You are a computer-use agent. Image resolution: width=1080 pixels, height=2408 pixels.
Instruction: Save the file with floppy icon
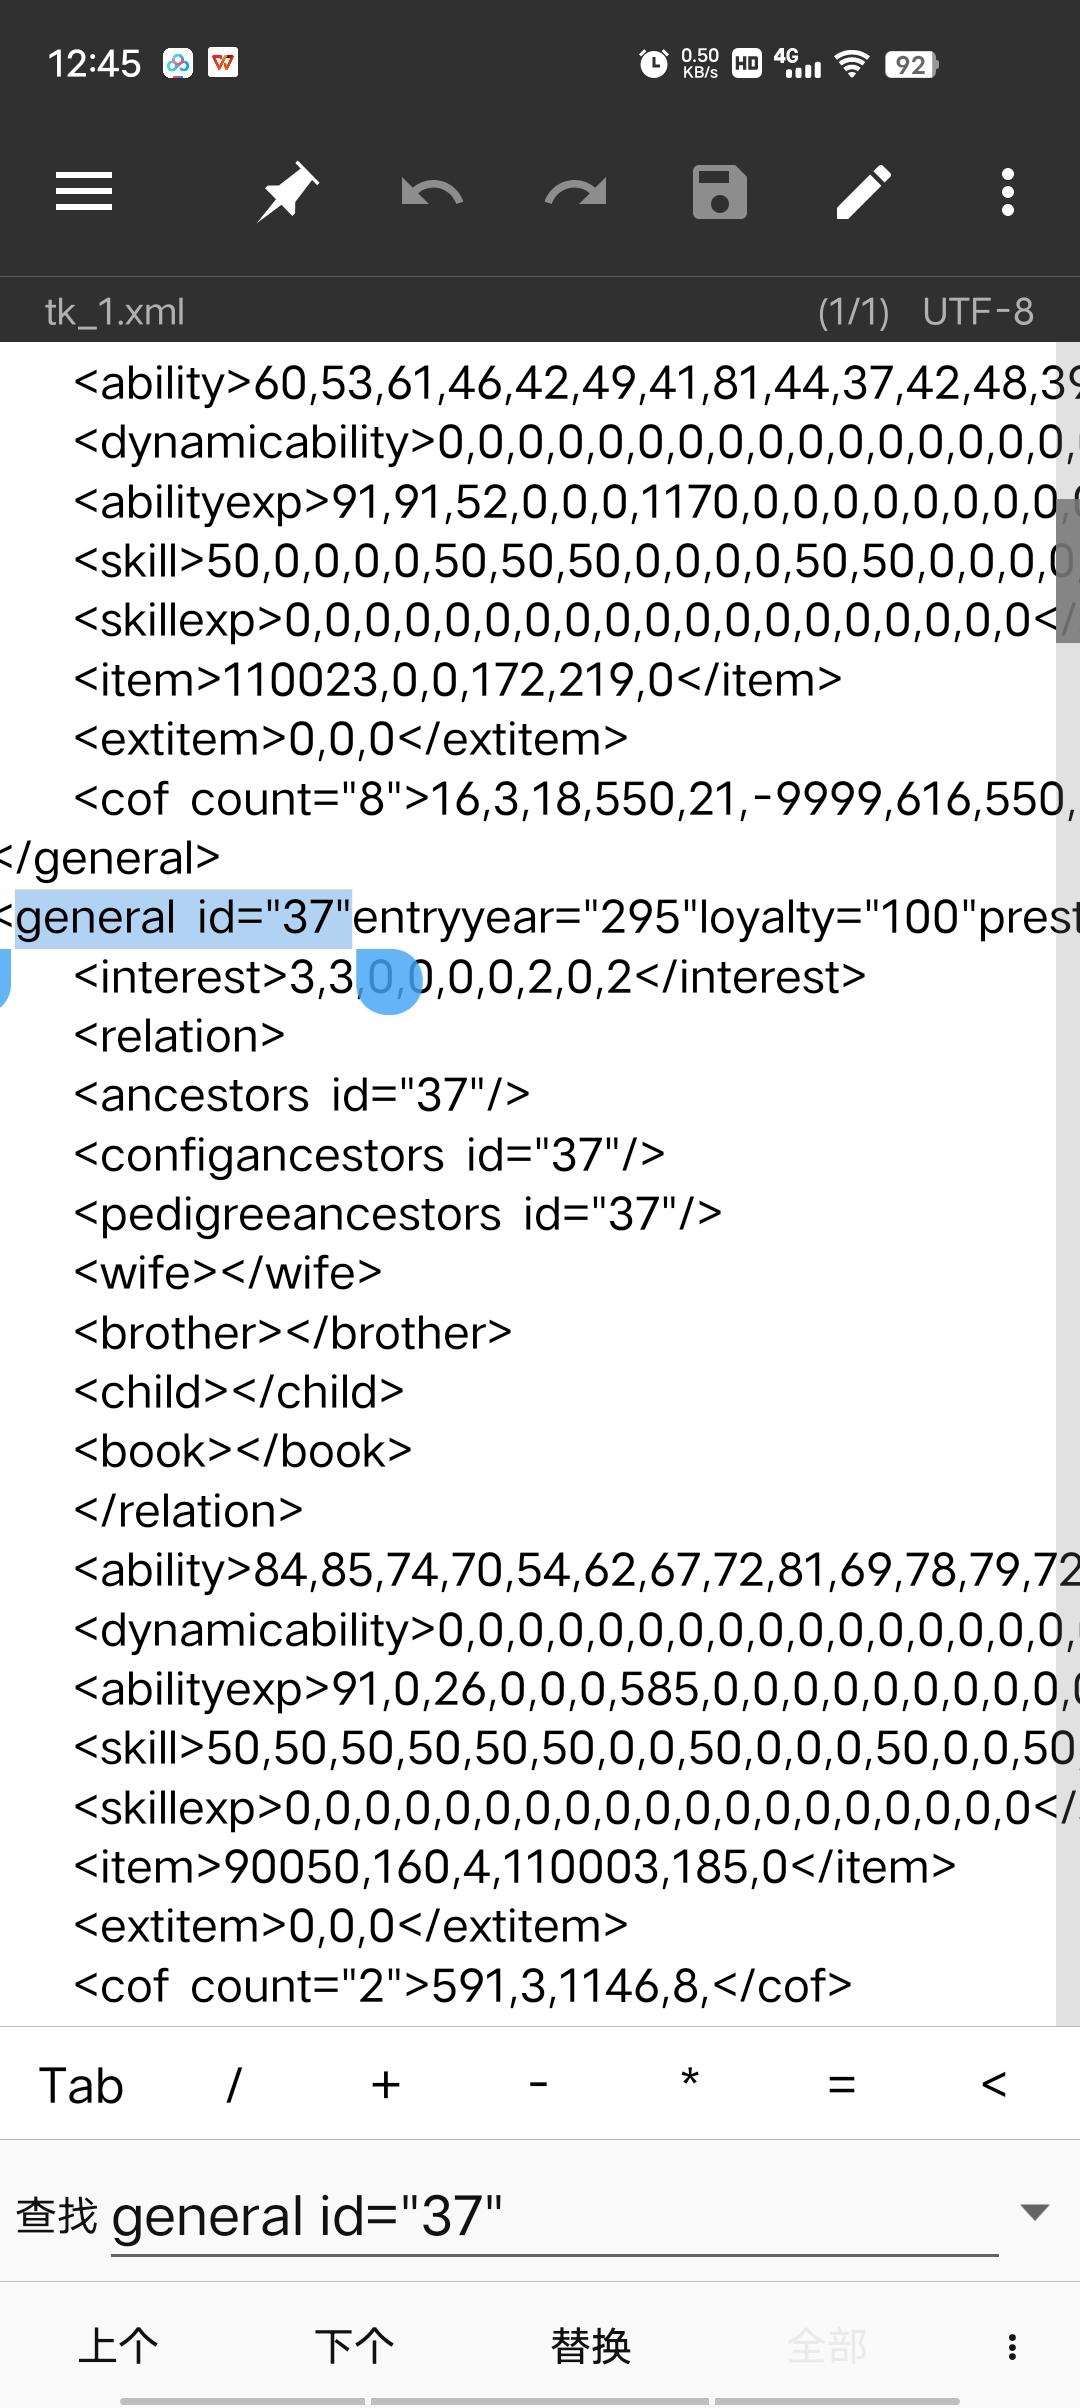[720, 191]
